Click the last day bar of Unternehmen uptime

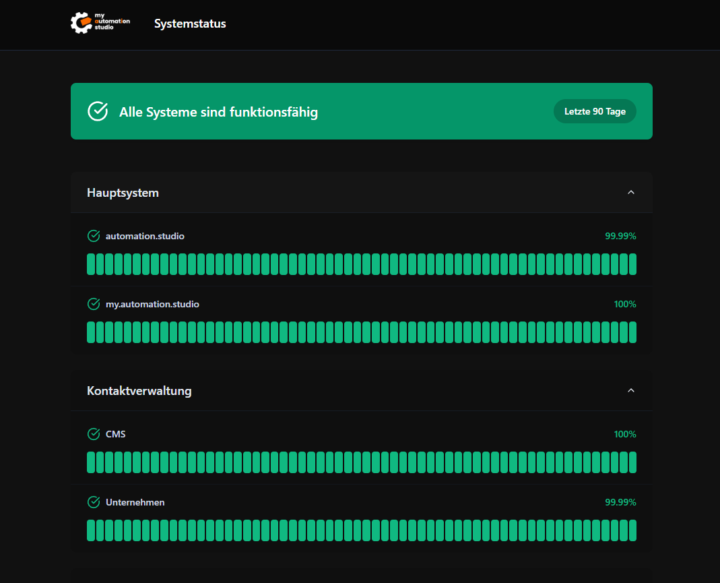click(633, 530)
